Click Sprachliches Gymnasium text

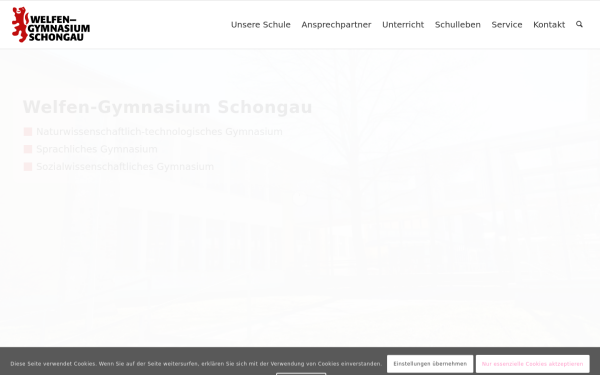[97, 149]
